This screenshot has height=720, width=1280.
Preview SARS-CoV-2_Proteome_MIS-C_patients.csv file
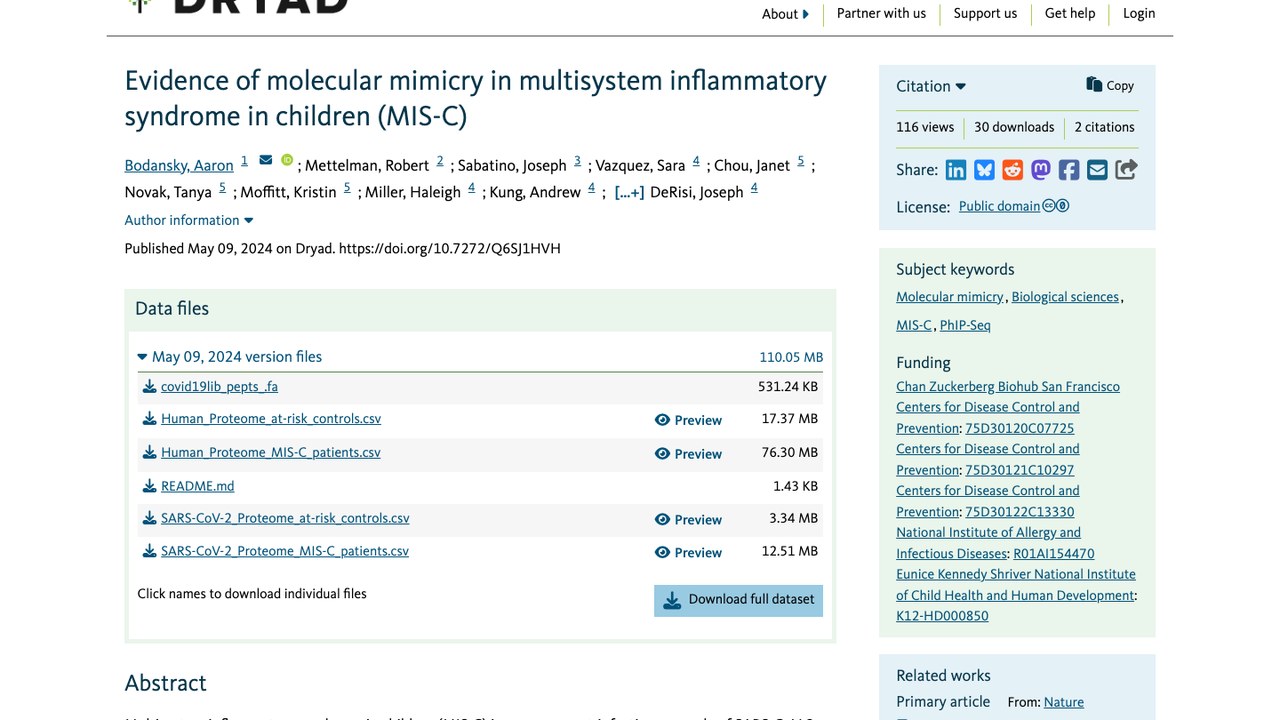(x=688, y=553)
